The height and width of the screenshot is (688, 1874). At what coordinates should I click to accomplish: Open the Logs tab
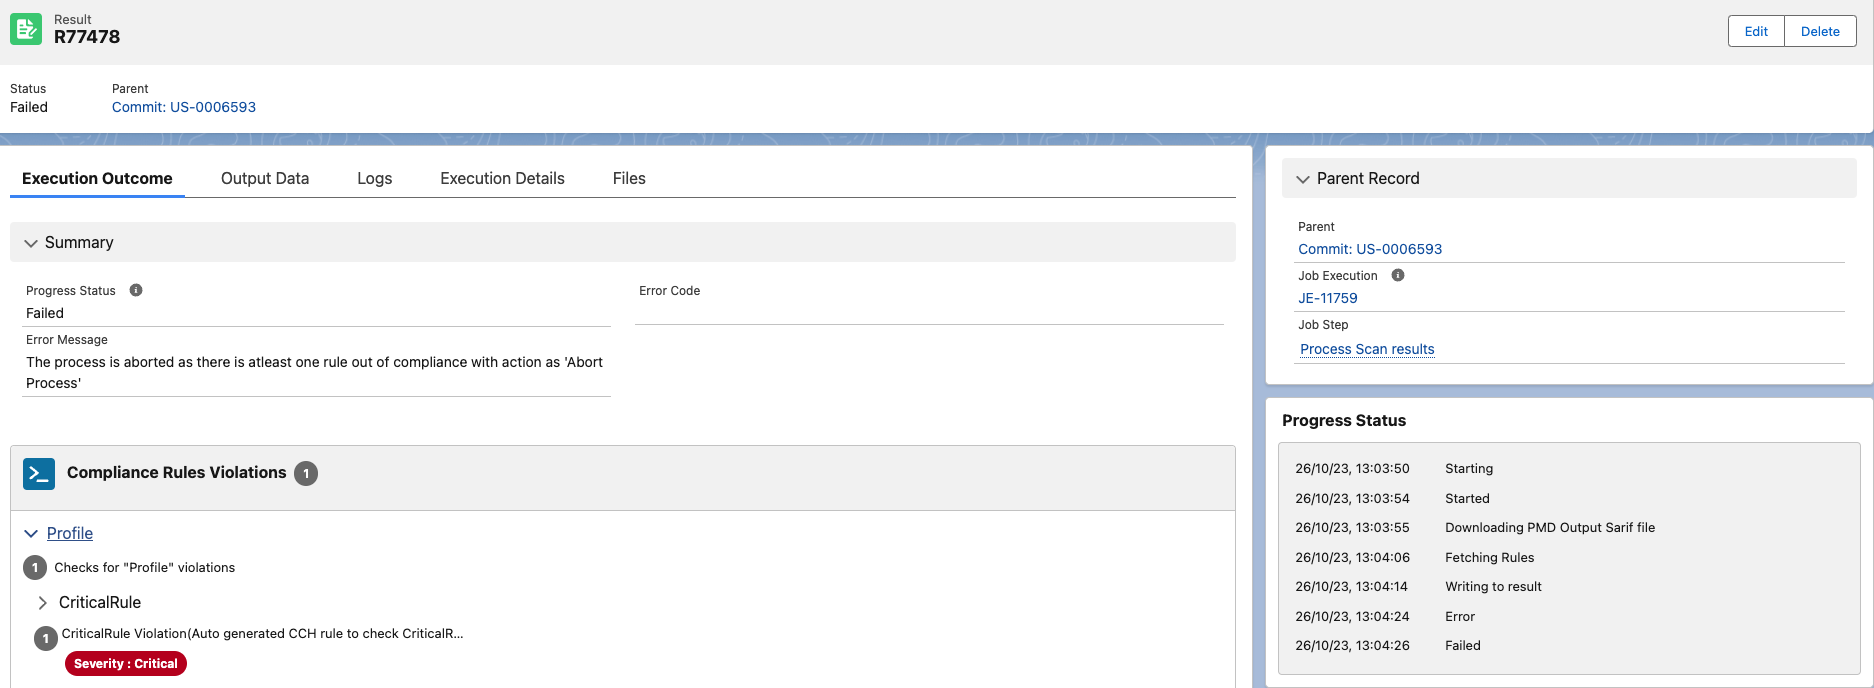tap(375, 178)
